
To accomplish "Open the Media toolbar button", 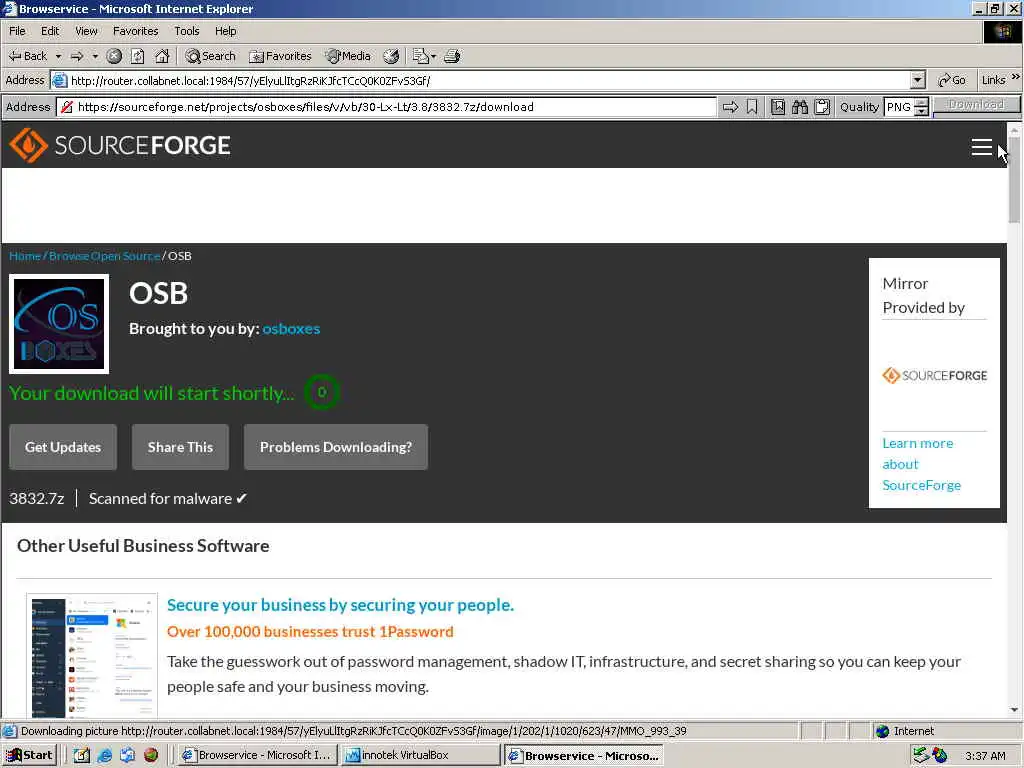I will 348,56.
